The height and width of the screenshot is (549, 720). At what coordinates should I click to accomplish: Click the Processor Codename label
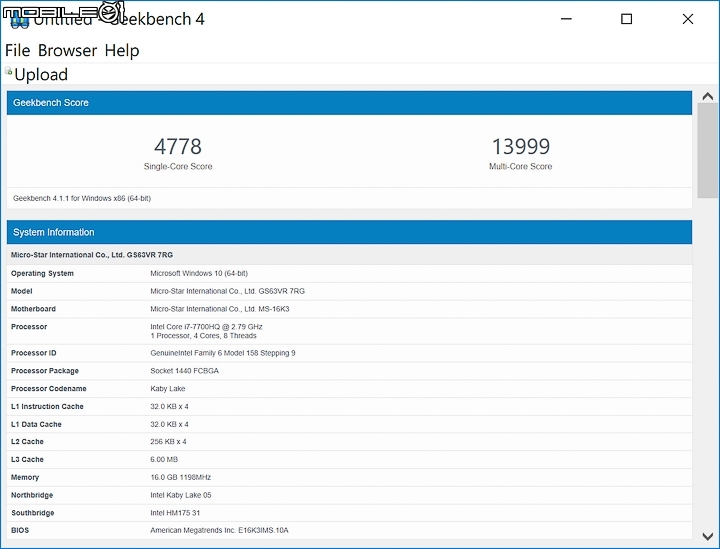tap(49, 388)
